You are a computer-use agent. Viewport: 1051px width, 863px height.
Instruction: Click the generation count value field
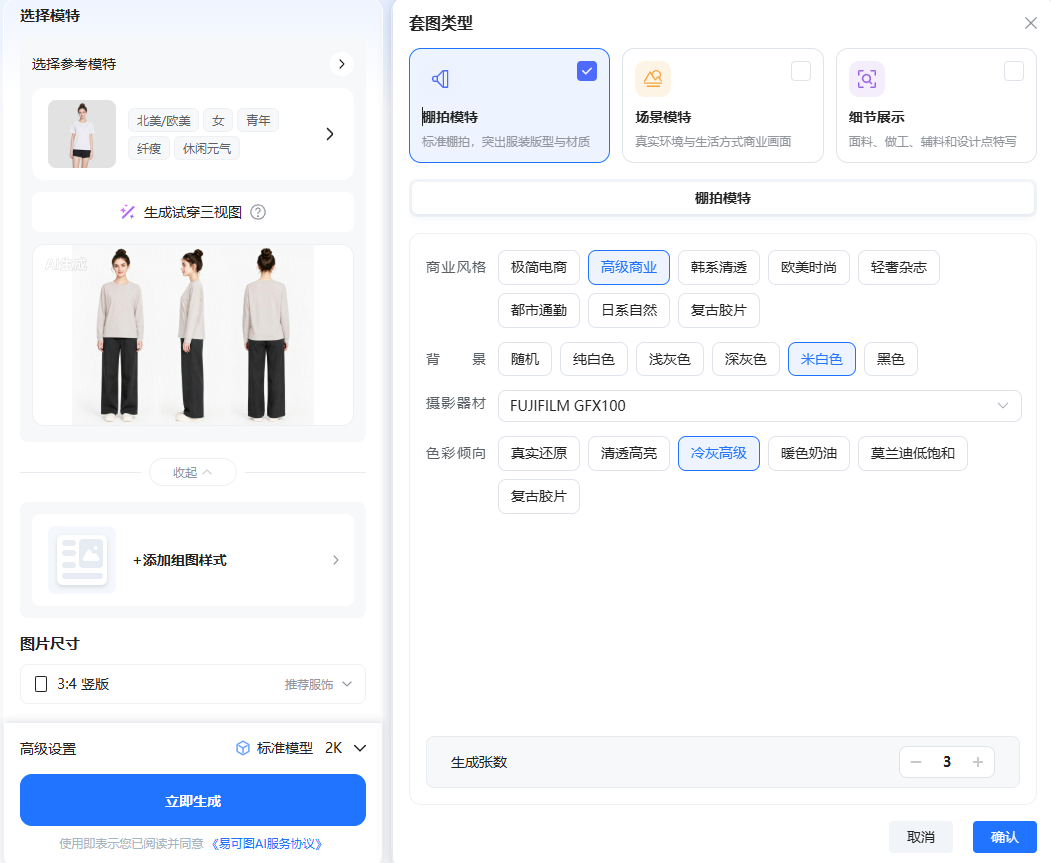pyautogui.click(x=947, y=762)
